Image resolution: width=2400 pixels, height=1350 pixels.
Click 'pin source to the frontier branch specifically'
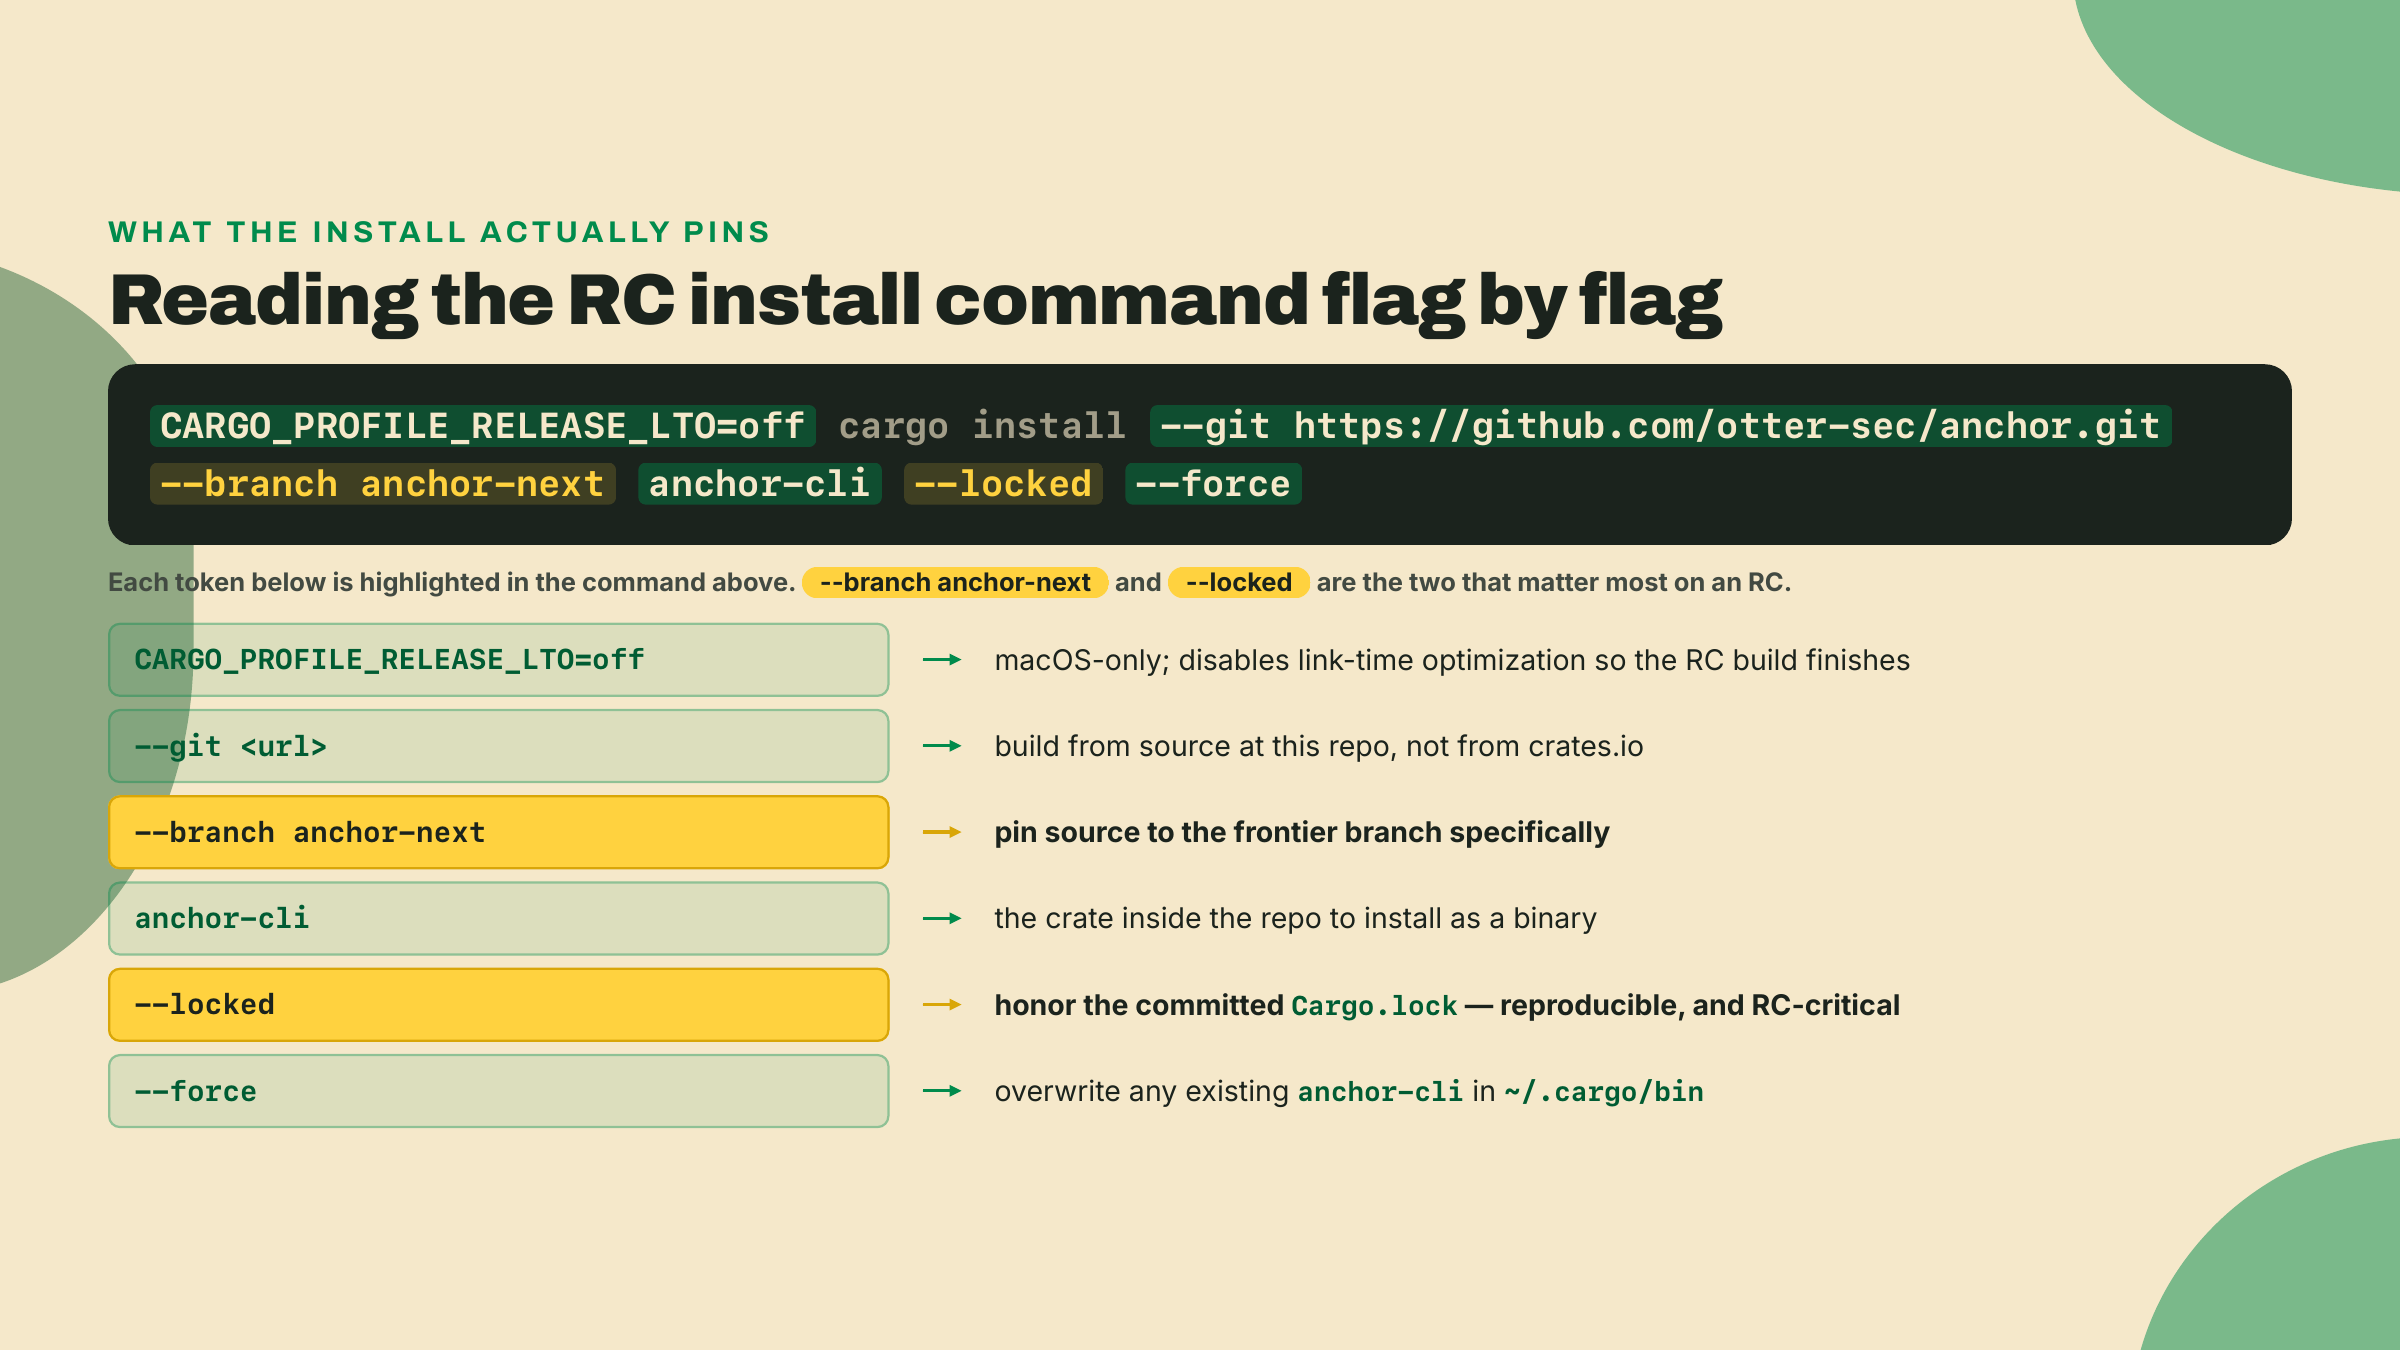1302,832
